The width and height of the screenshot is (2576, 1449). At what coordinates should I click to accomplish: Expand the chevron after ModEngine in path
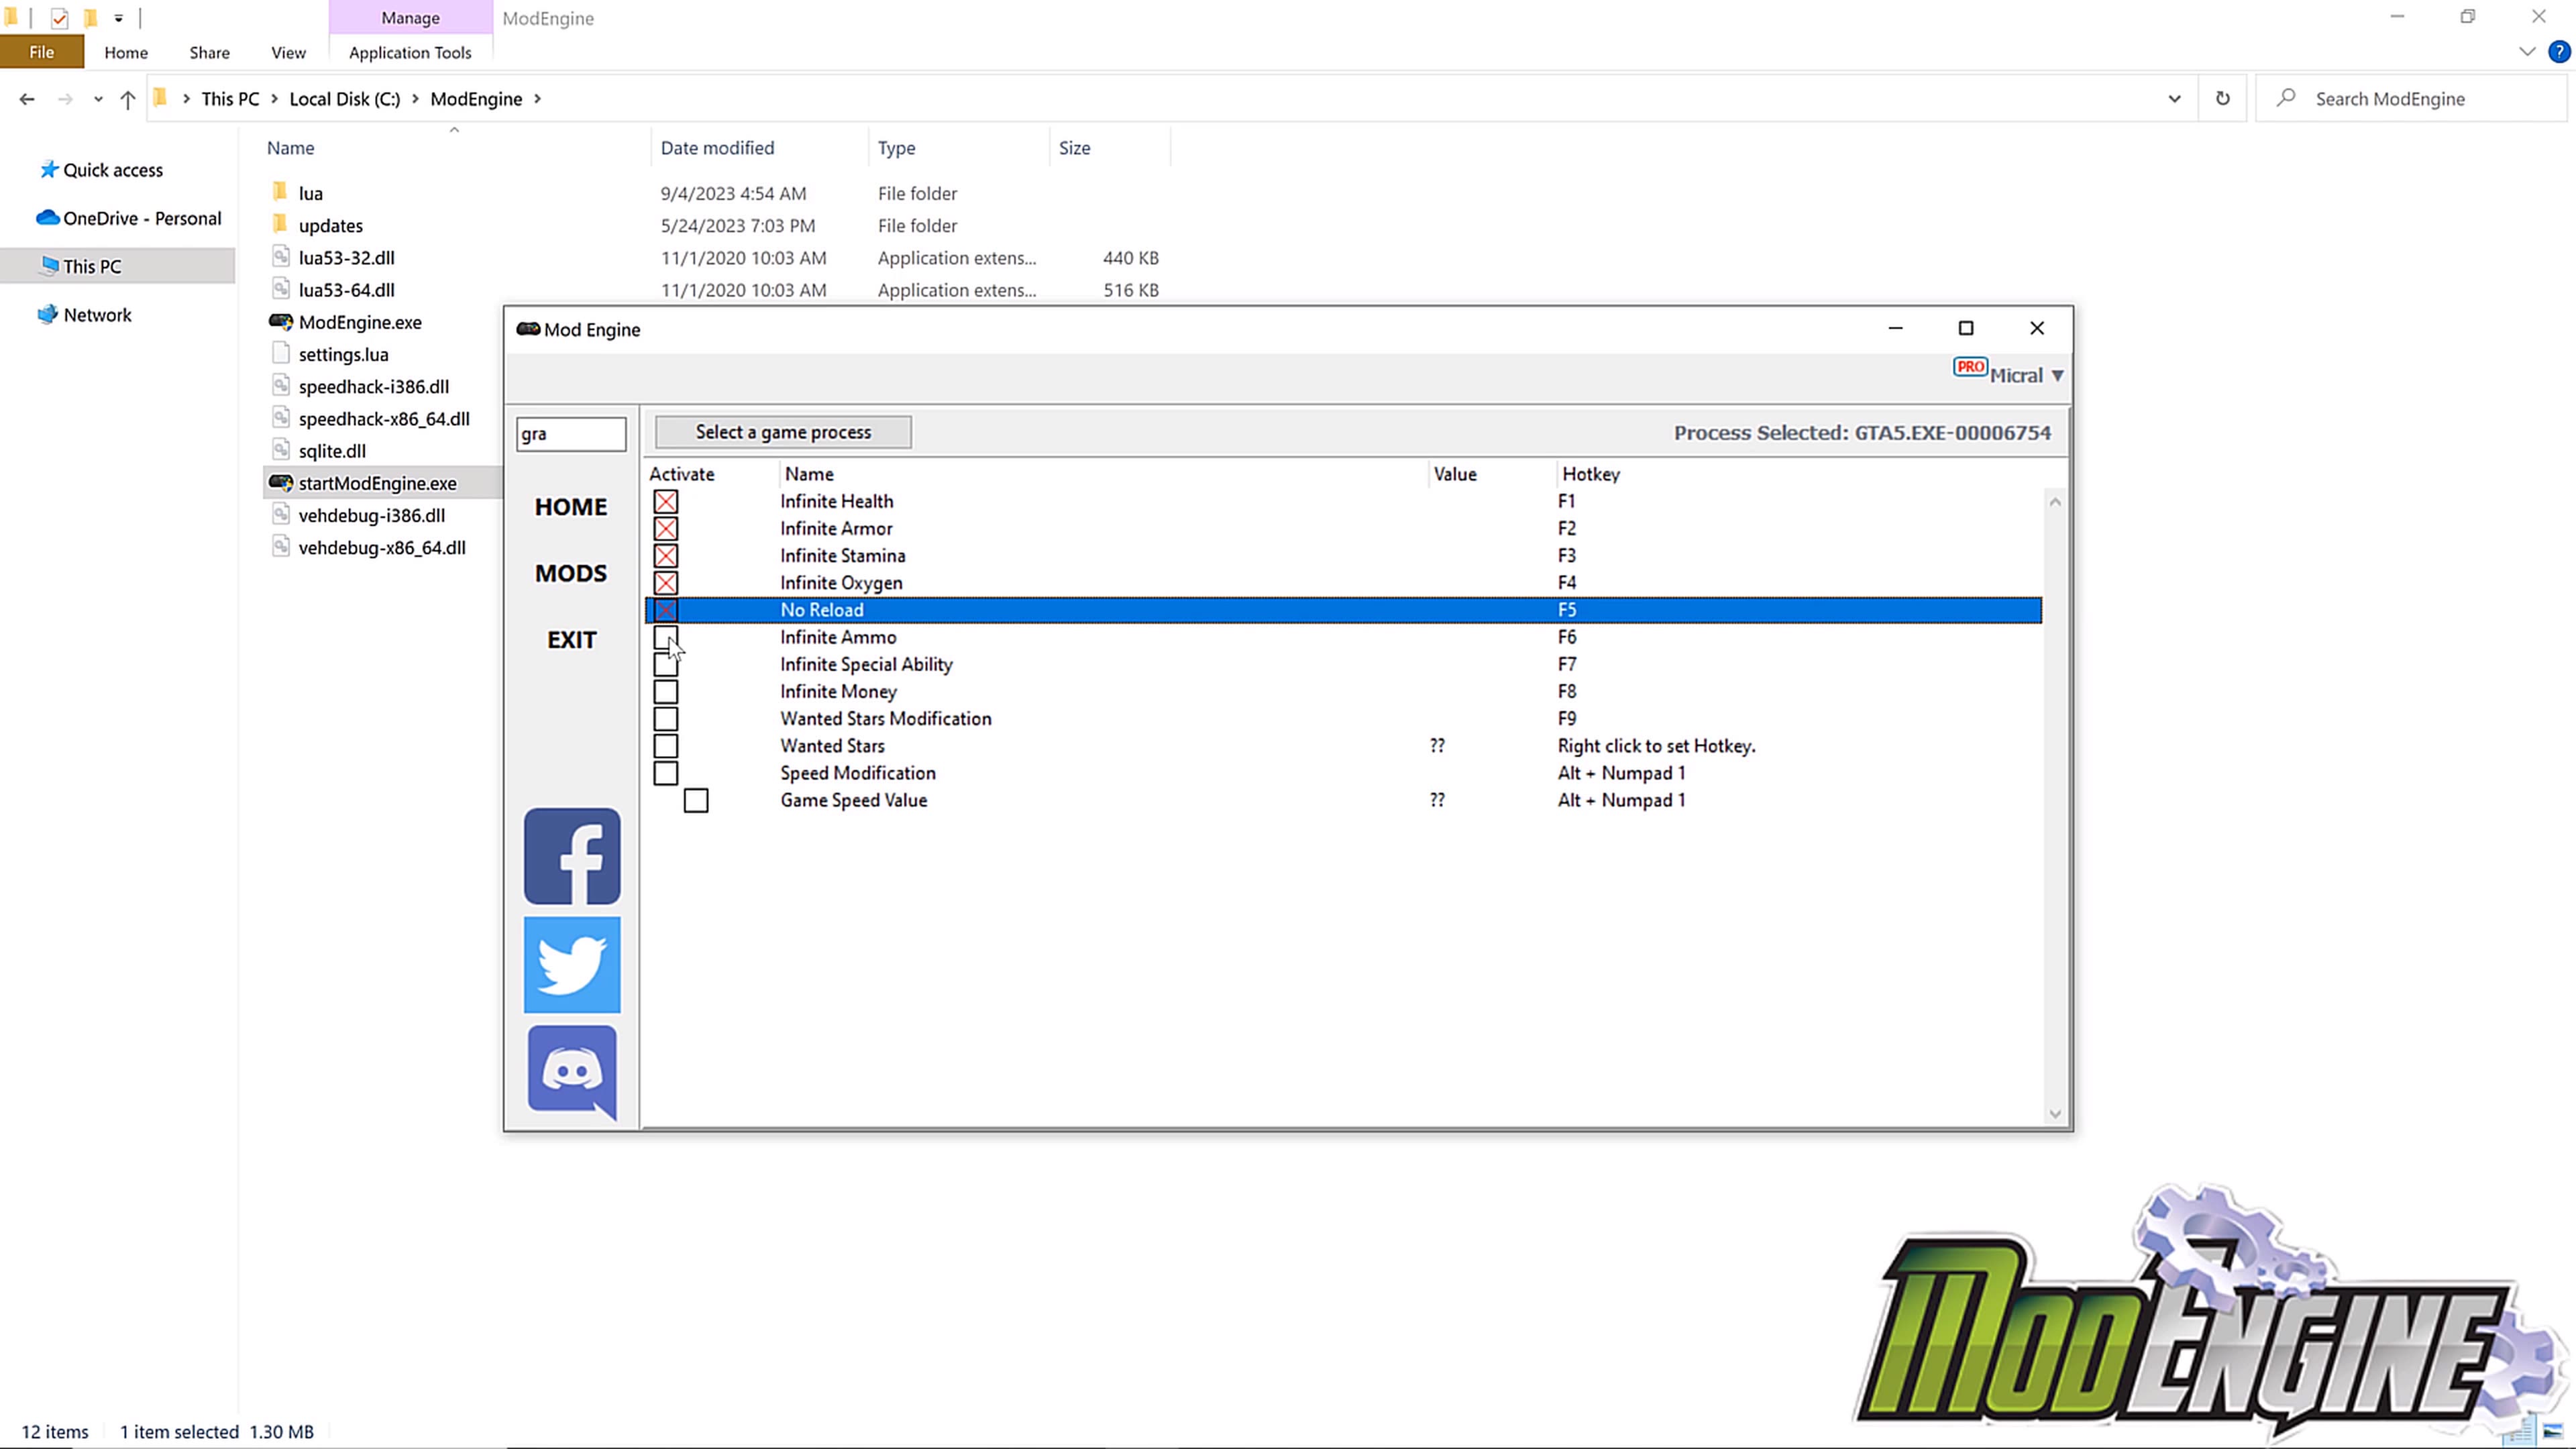(538, 99)
